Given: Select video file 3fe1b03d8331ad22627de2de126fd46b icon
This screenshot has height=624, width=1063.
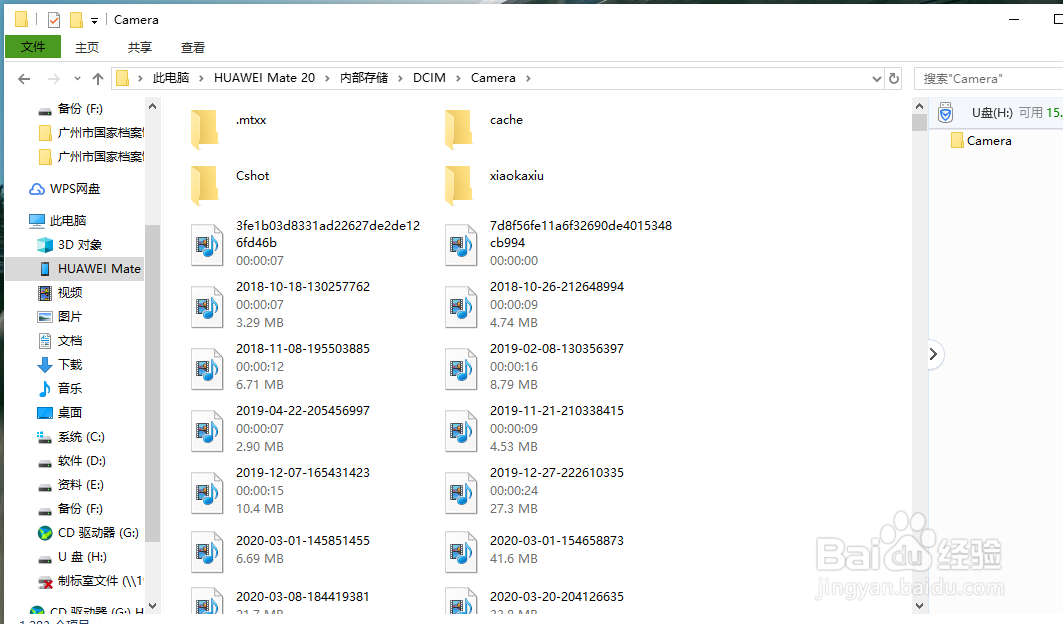Looking at the screenshot, I should (207, 245).
